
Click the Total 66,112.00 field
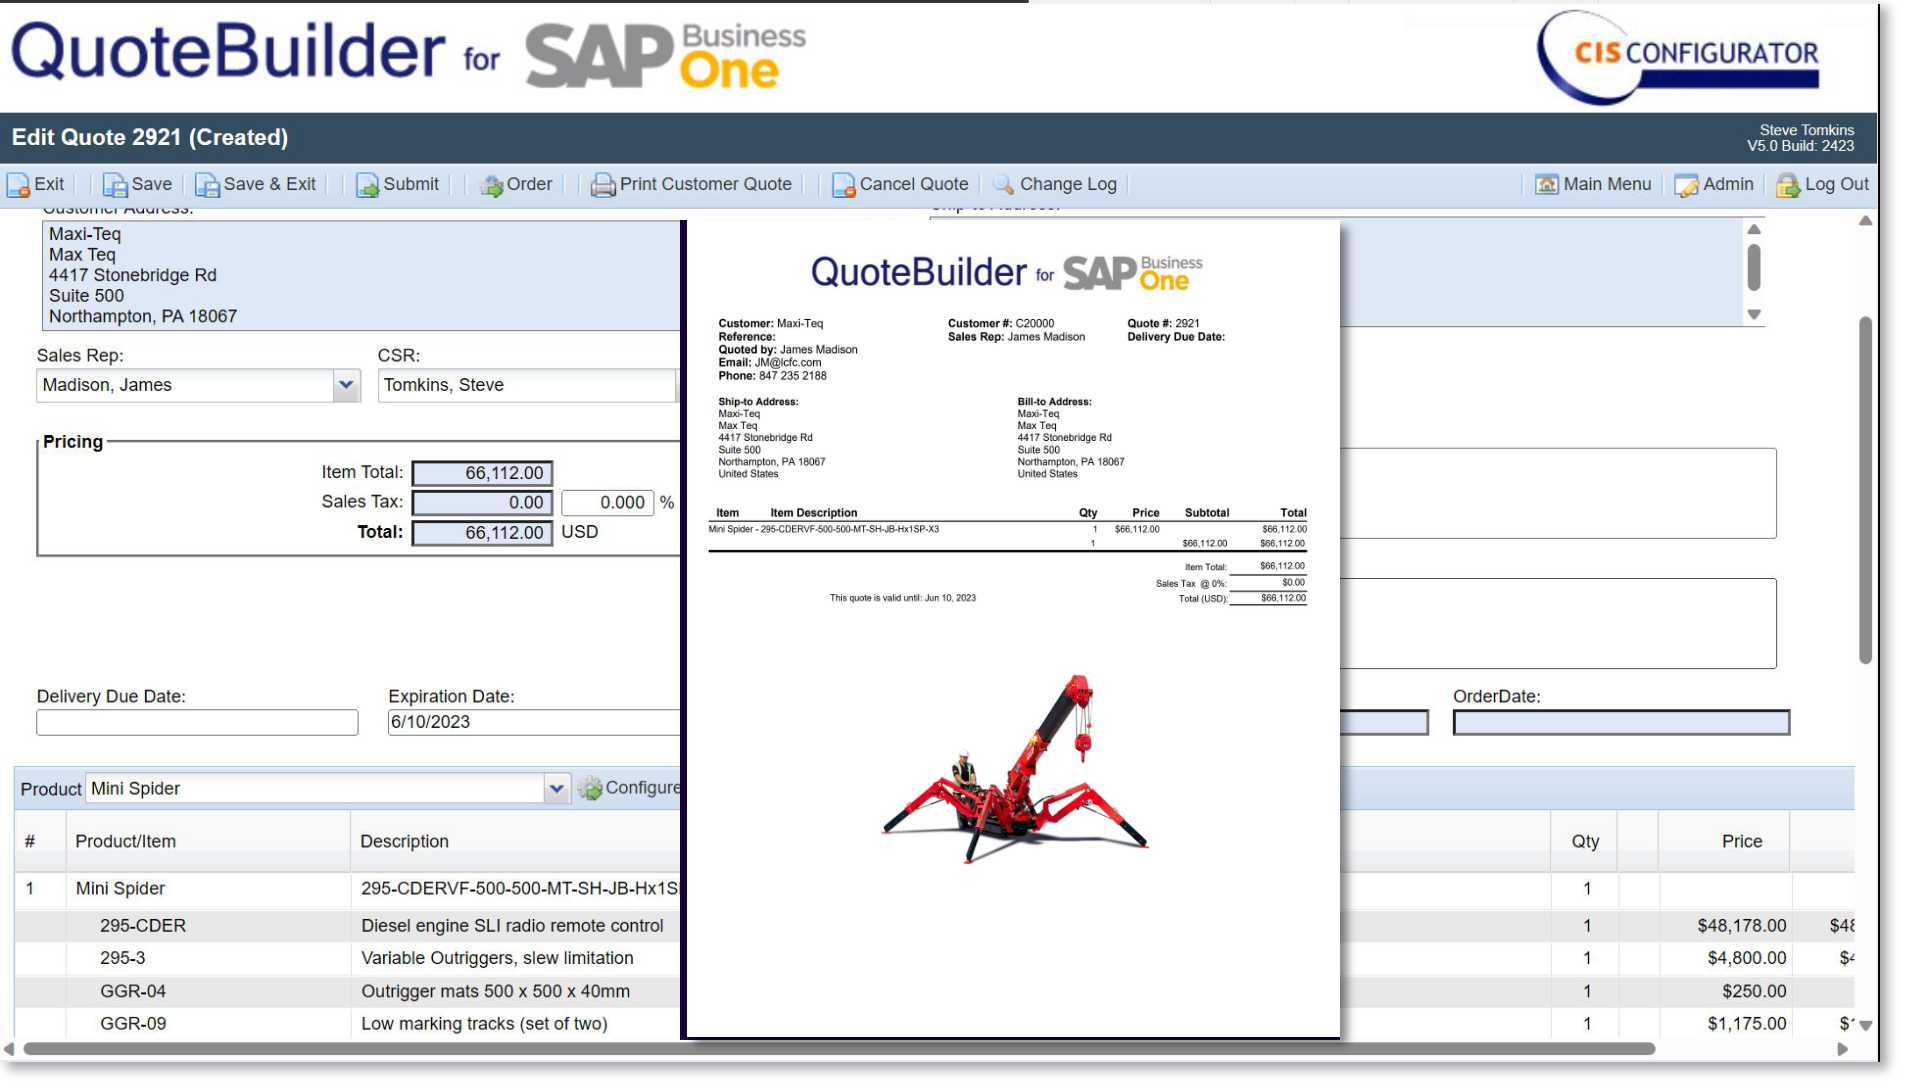point(482,533)
